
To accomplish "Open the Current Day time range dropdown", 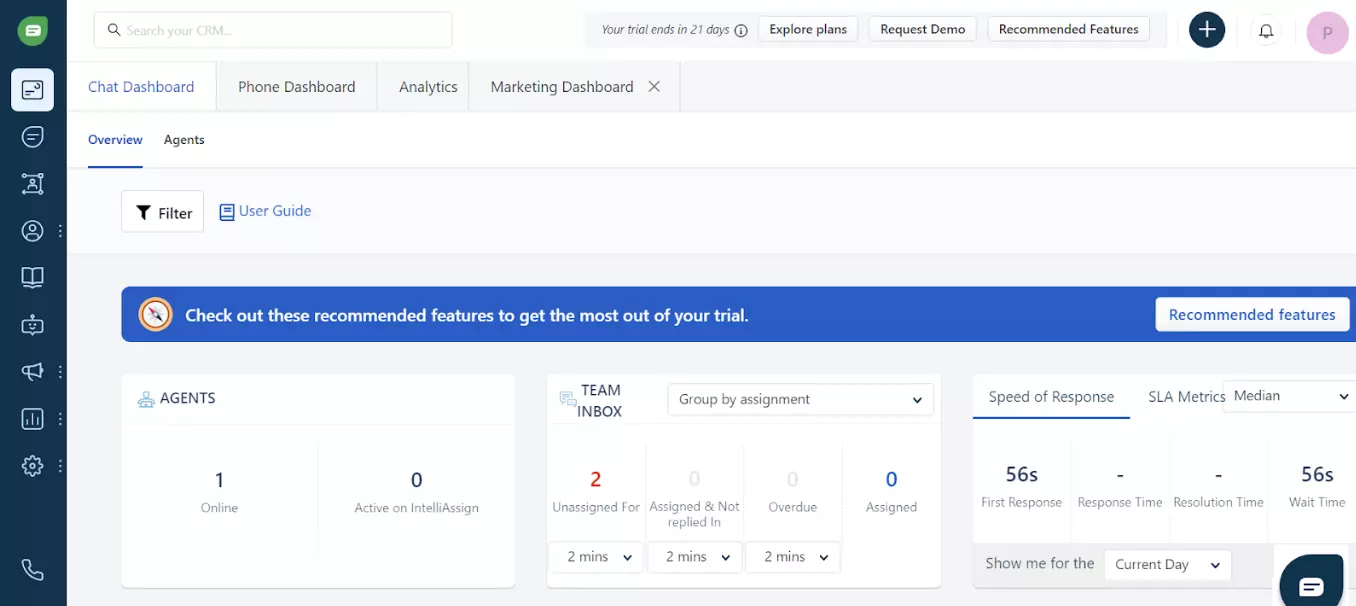I will tap(1167, 565).
